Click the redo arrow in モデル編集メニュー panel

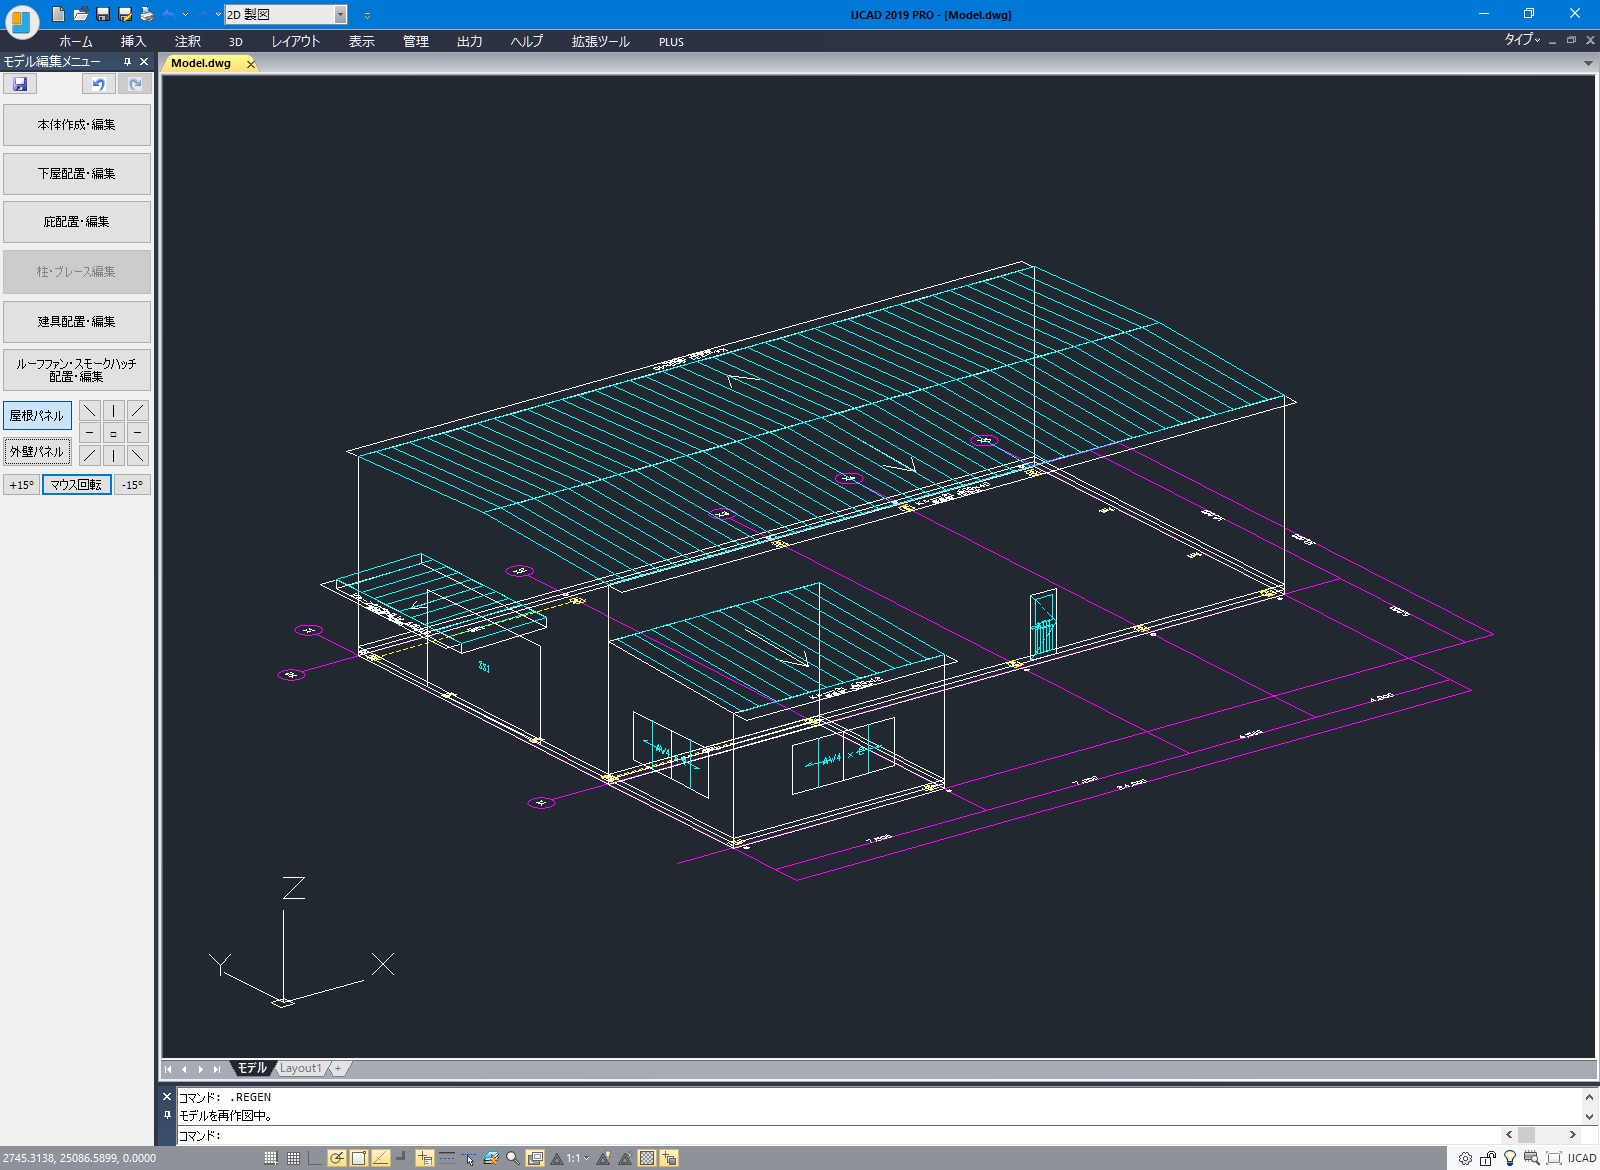[135, 84]
